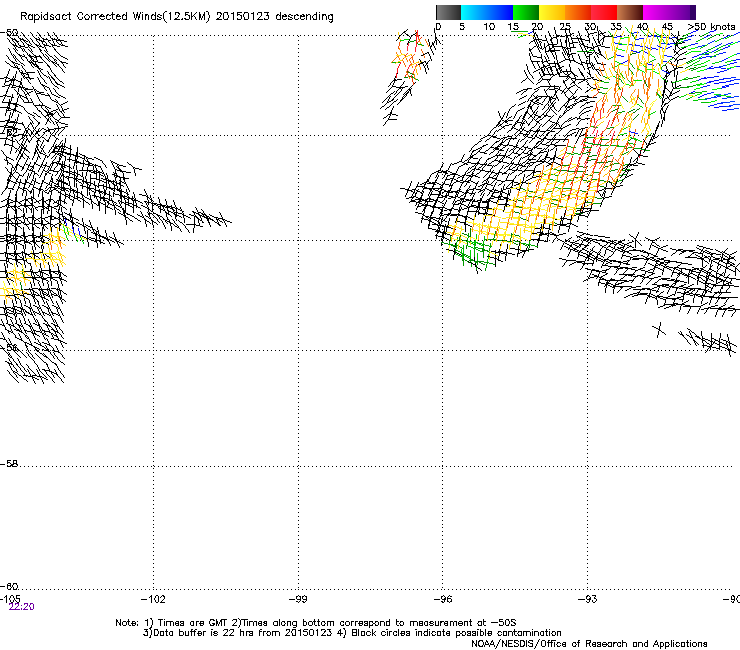
Task: Click the '20150123' date in the title
Action: pos(243,17)
